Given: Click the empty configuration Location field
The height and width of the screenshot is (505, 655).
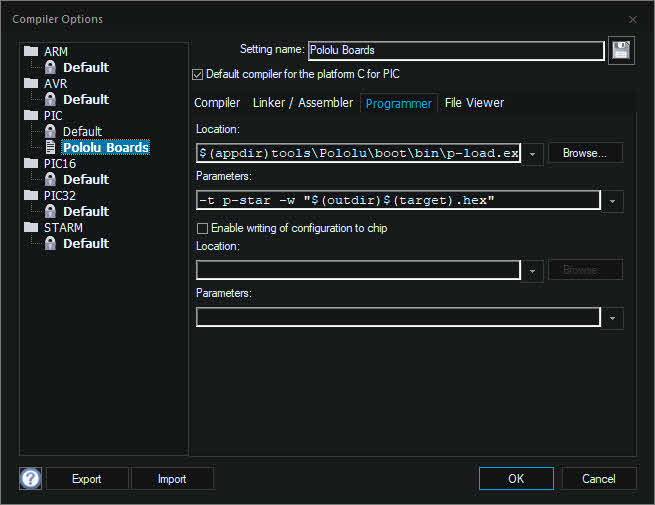Looking at the screenshot, I should coord(358,270).
